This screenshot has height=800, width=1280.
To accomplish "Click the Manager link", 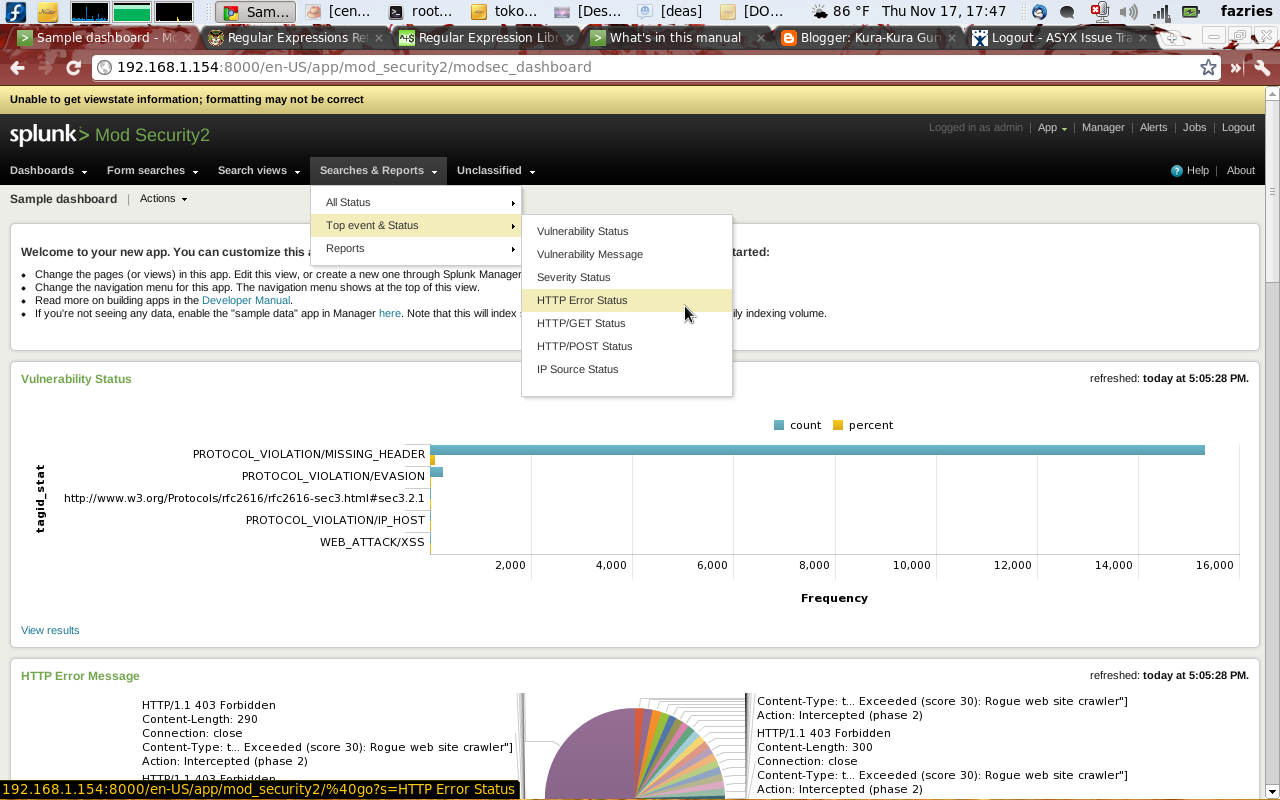I will click(1103, 128).
